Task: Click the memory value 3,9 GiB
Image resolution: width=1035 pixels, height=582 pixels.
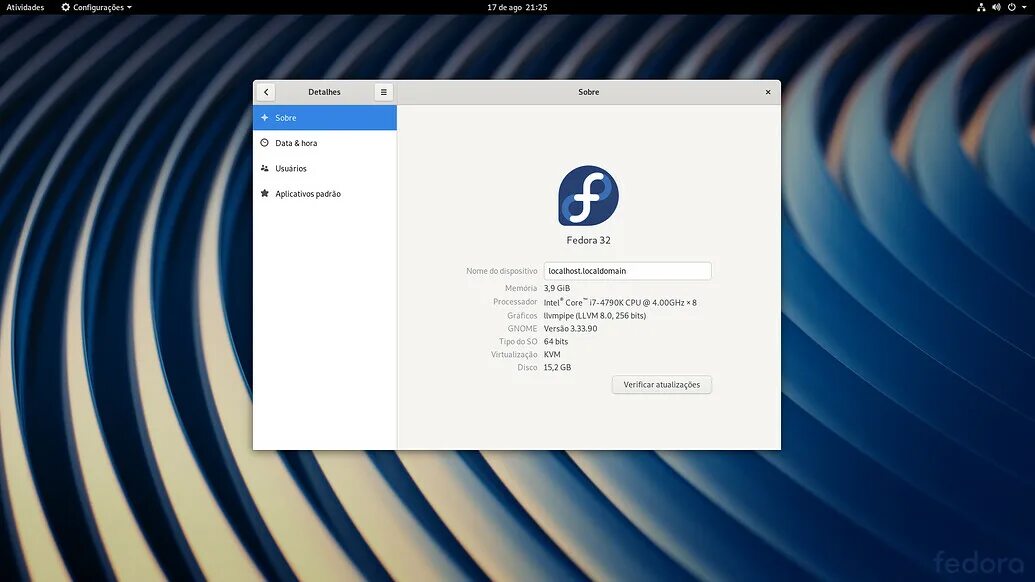Action: click(556, 288)
